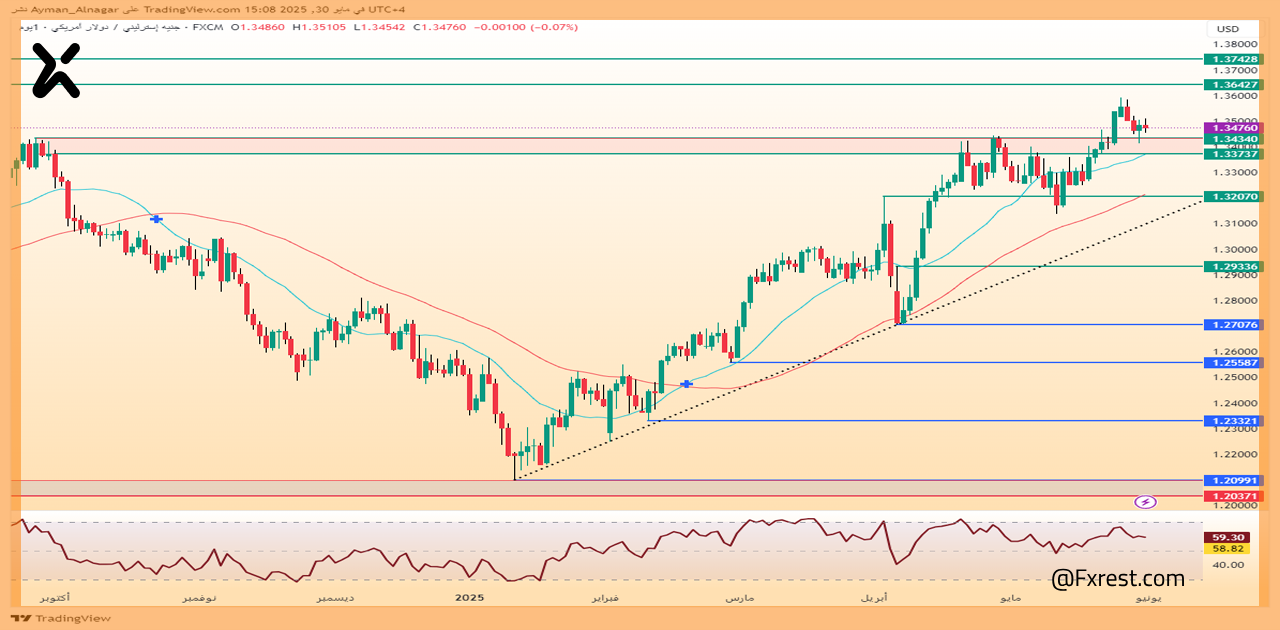Click the فبراير label on time axis
This screenshot has height=630, width=1280.
pyautogui.click(x=604, y=597)
